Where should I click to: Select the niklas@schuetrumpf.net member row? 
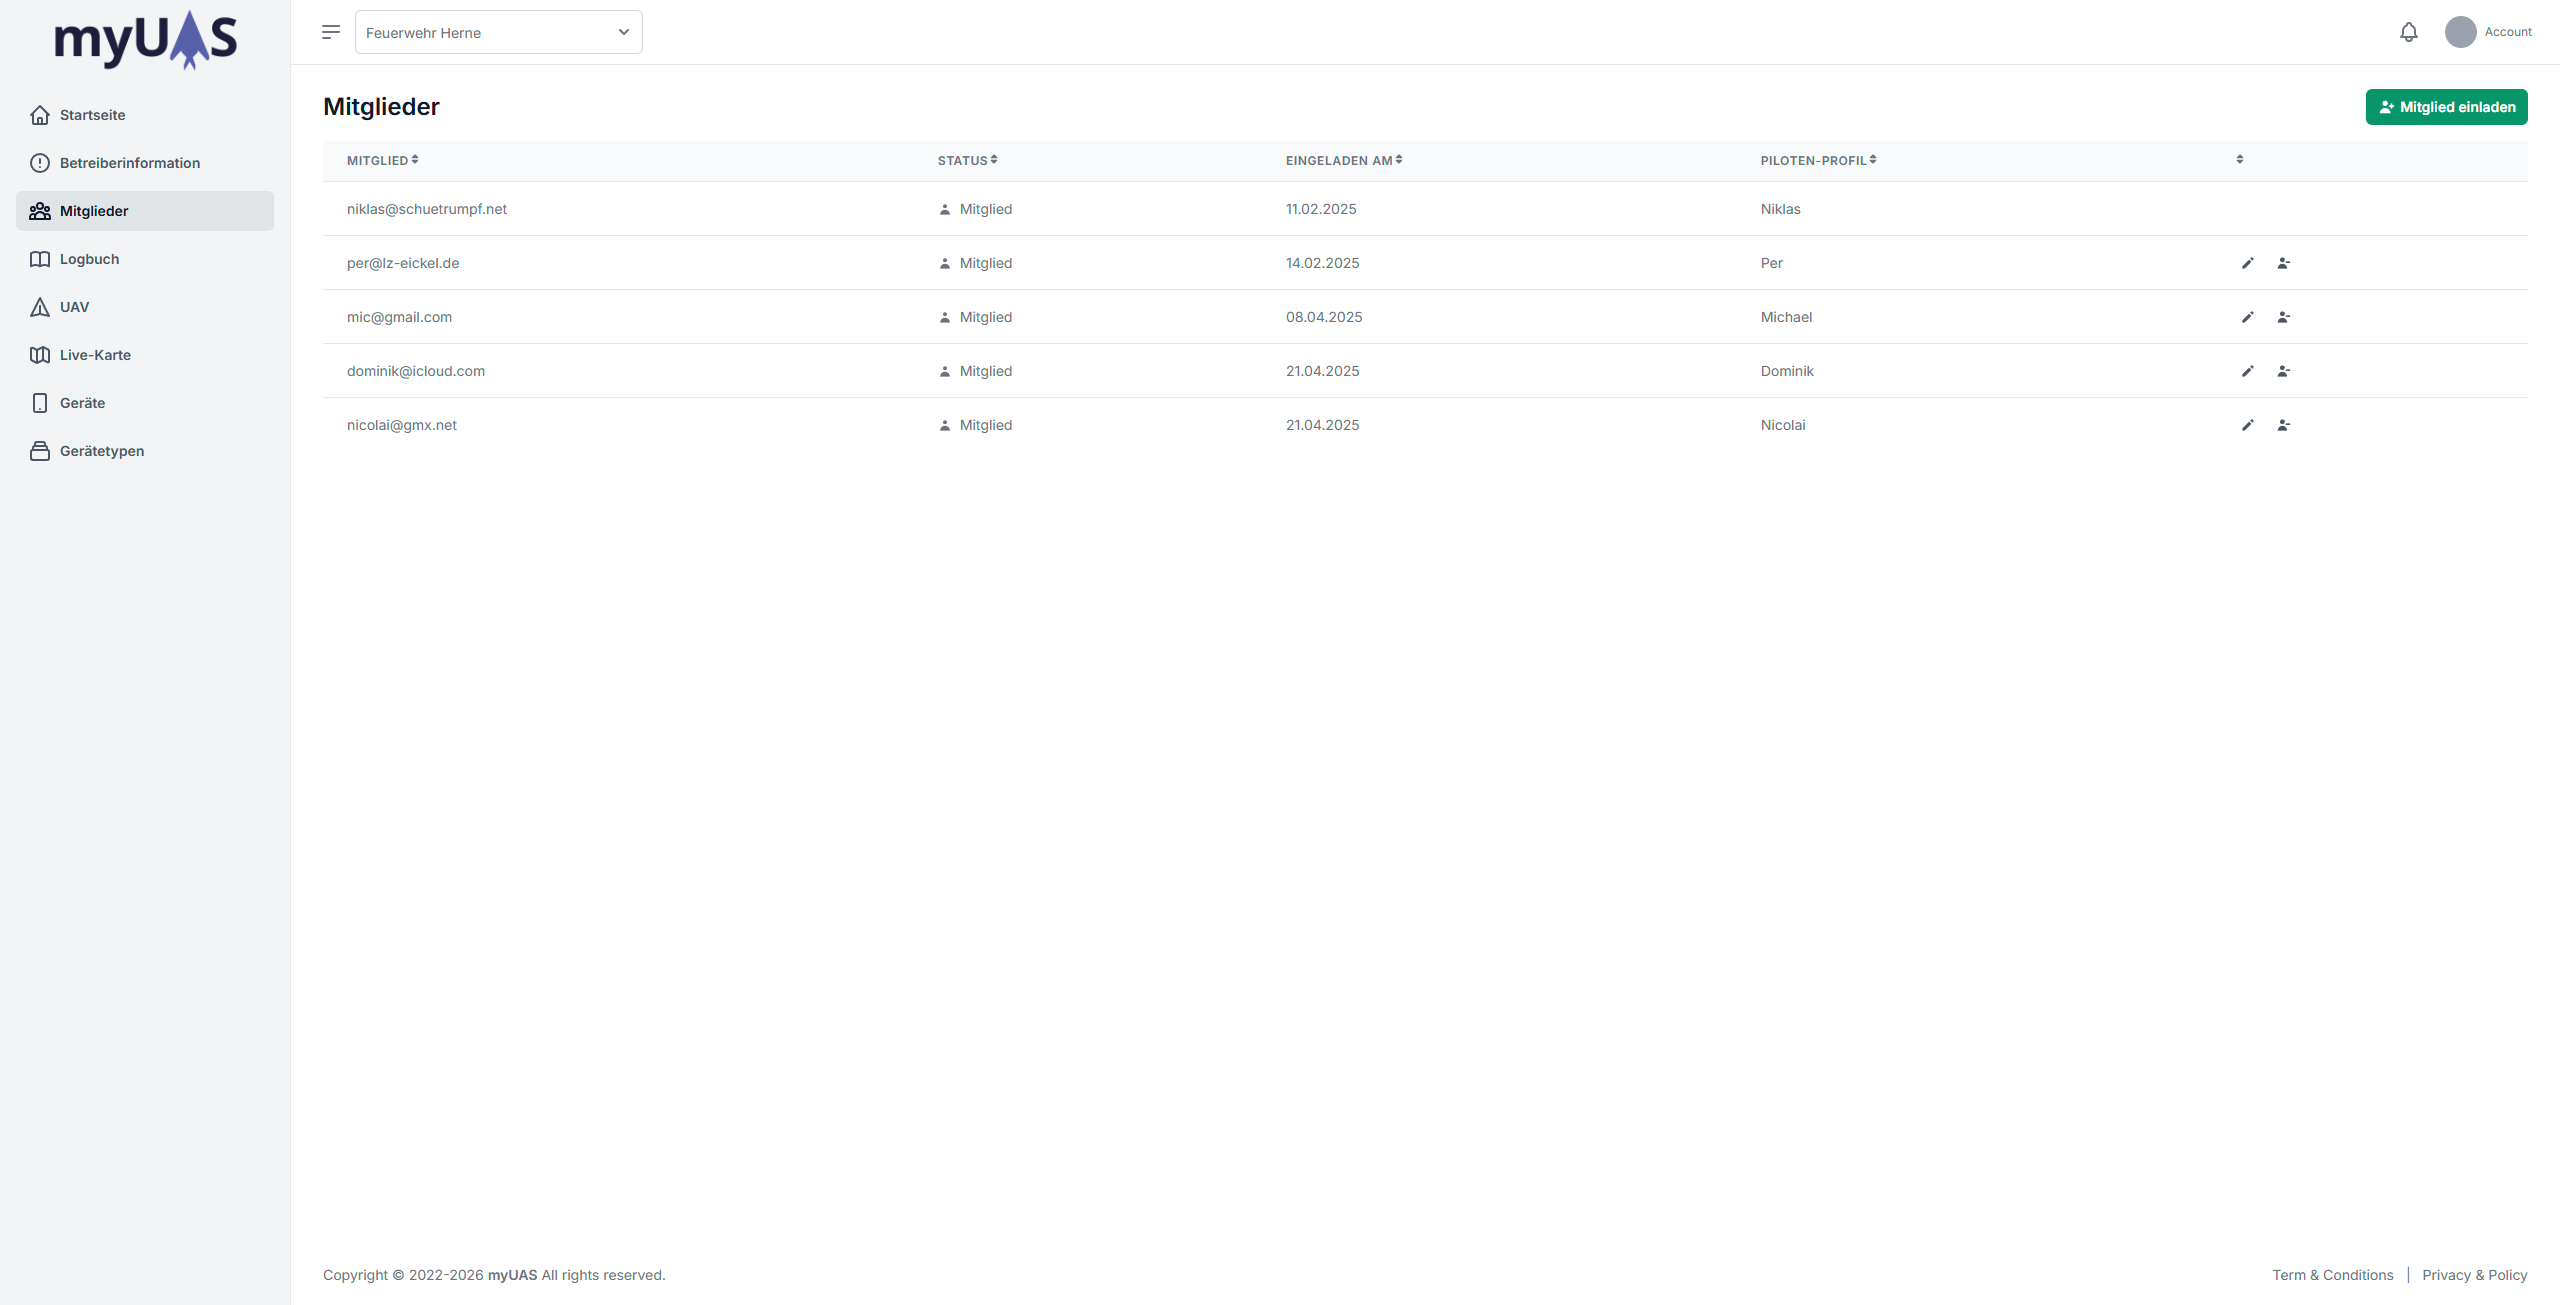(427, 209)
